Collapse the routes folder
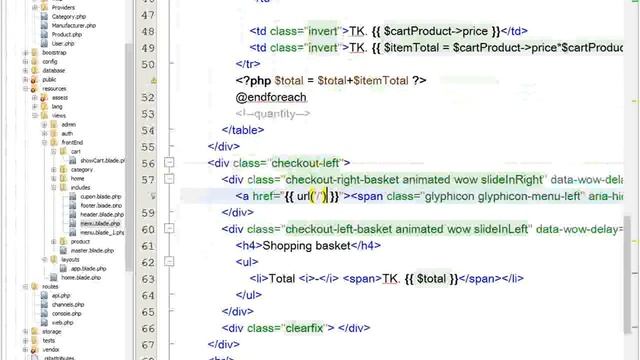This screenshot has width=640, height=360. 25,287
